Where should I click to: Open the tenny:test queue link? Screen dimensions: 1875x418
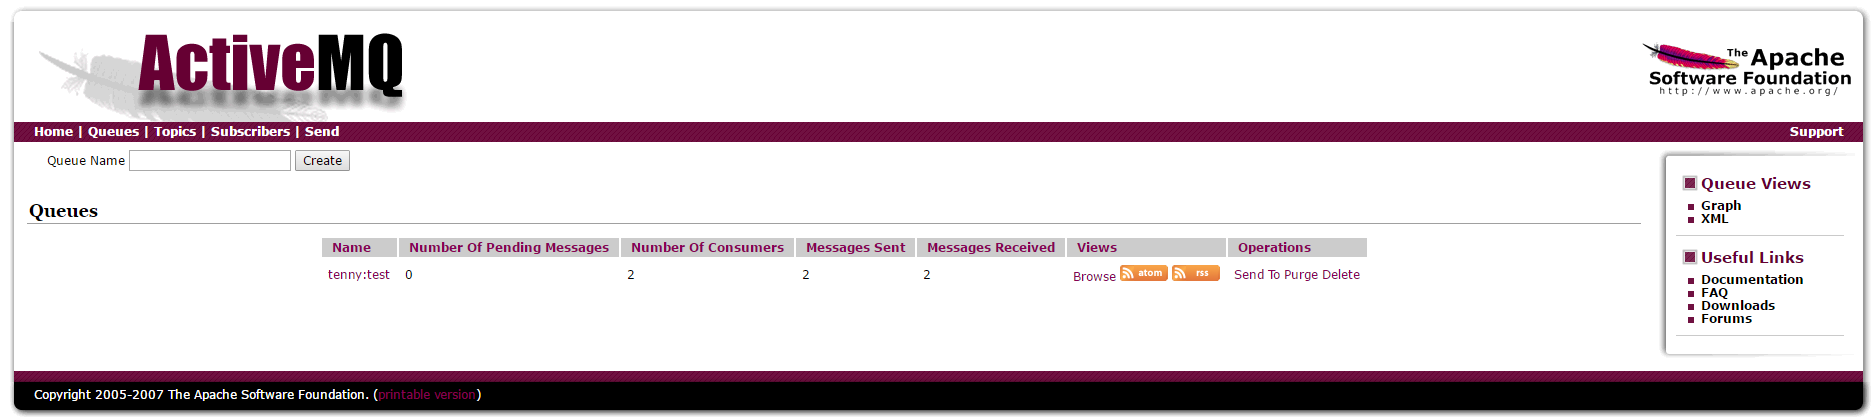coord(359,275)
